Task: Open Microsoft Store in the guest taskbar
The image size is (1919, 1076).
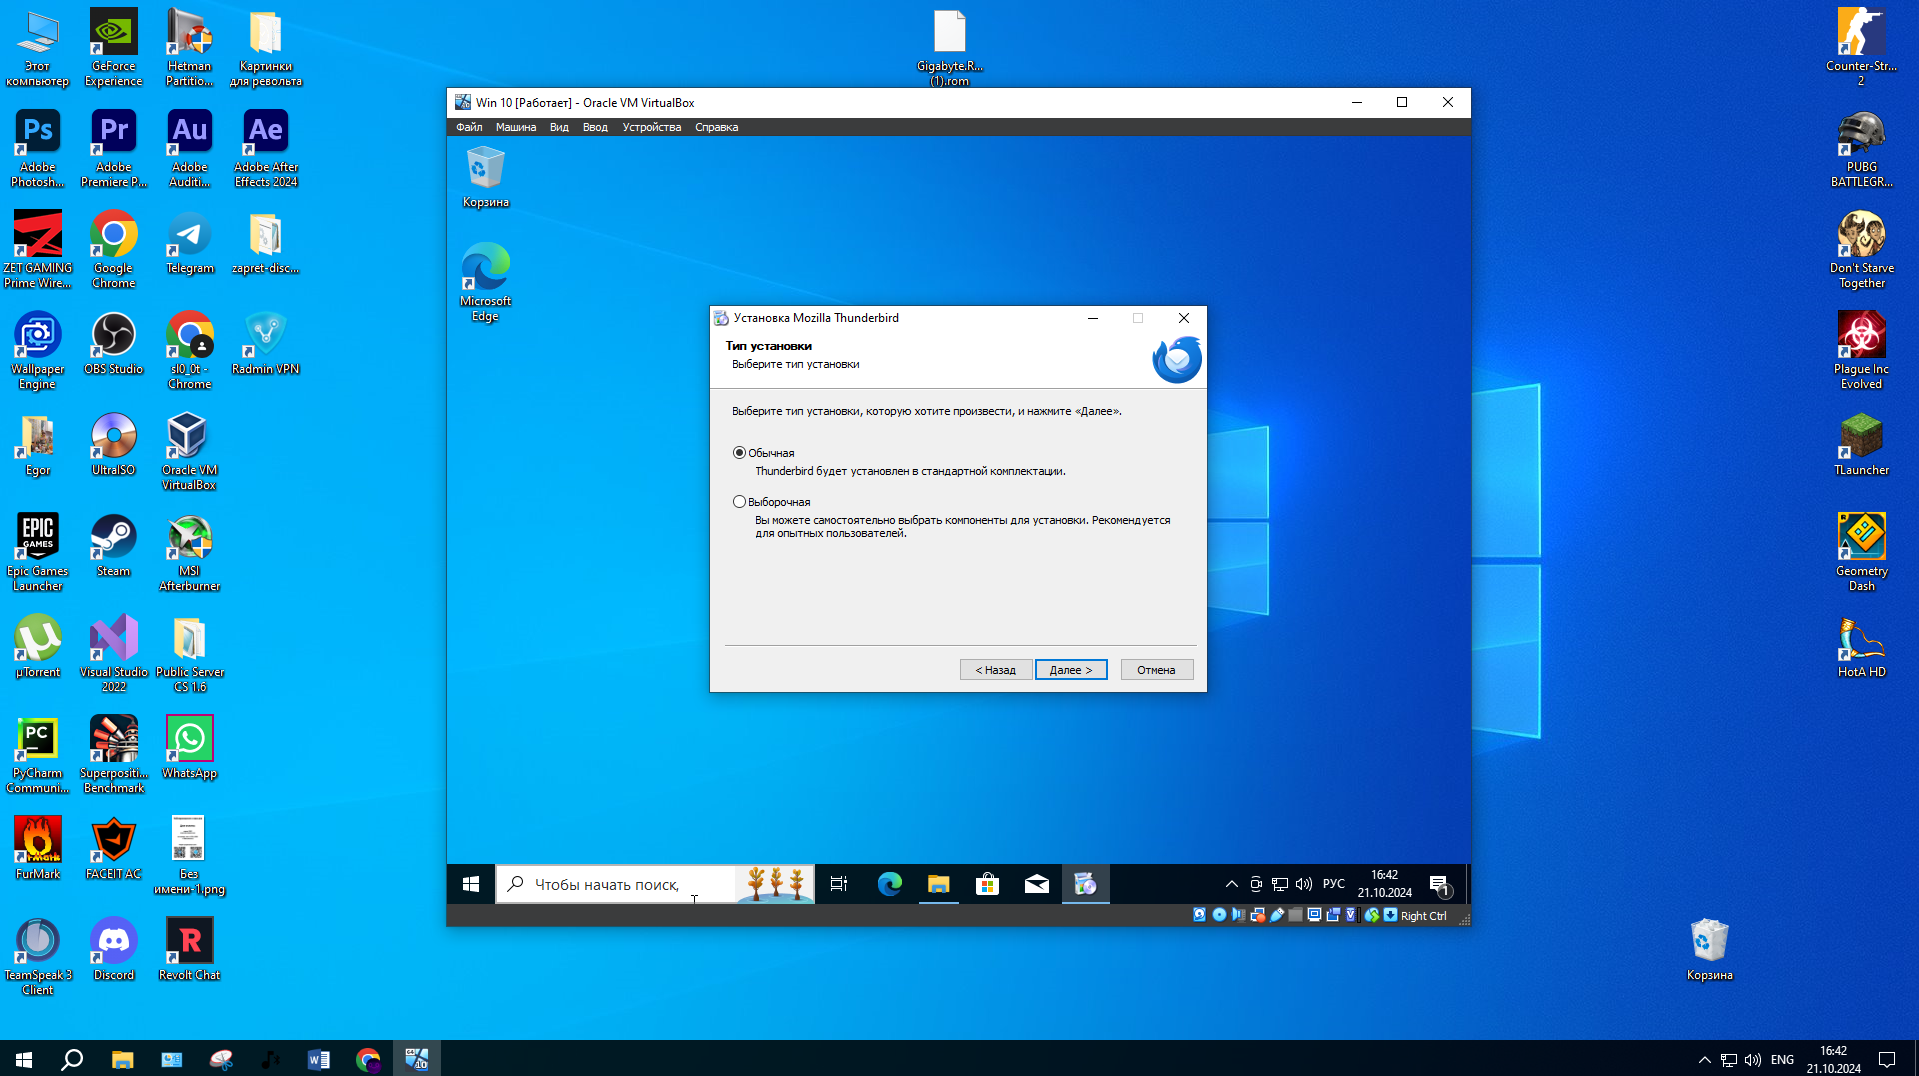Action: [x=987, y=884]
